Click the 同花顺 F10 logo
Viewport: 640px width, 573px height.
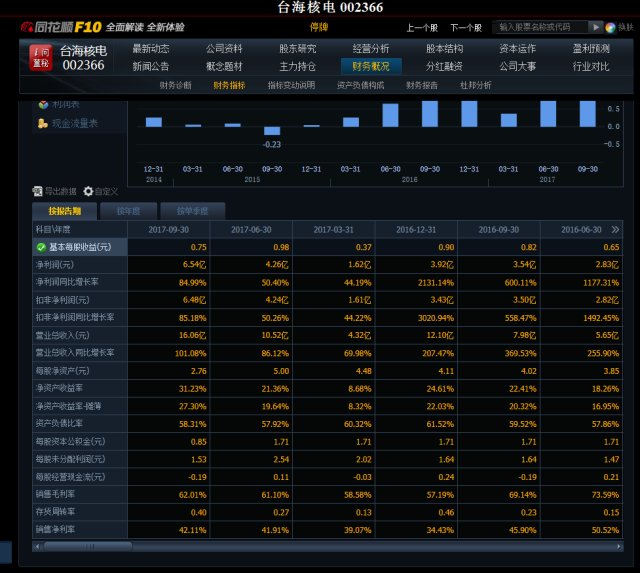coord(61,27)
